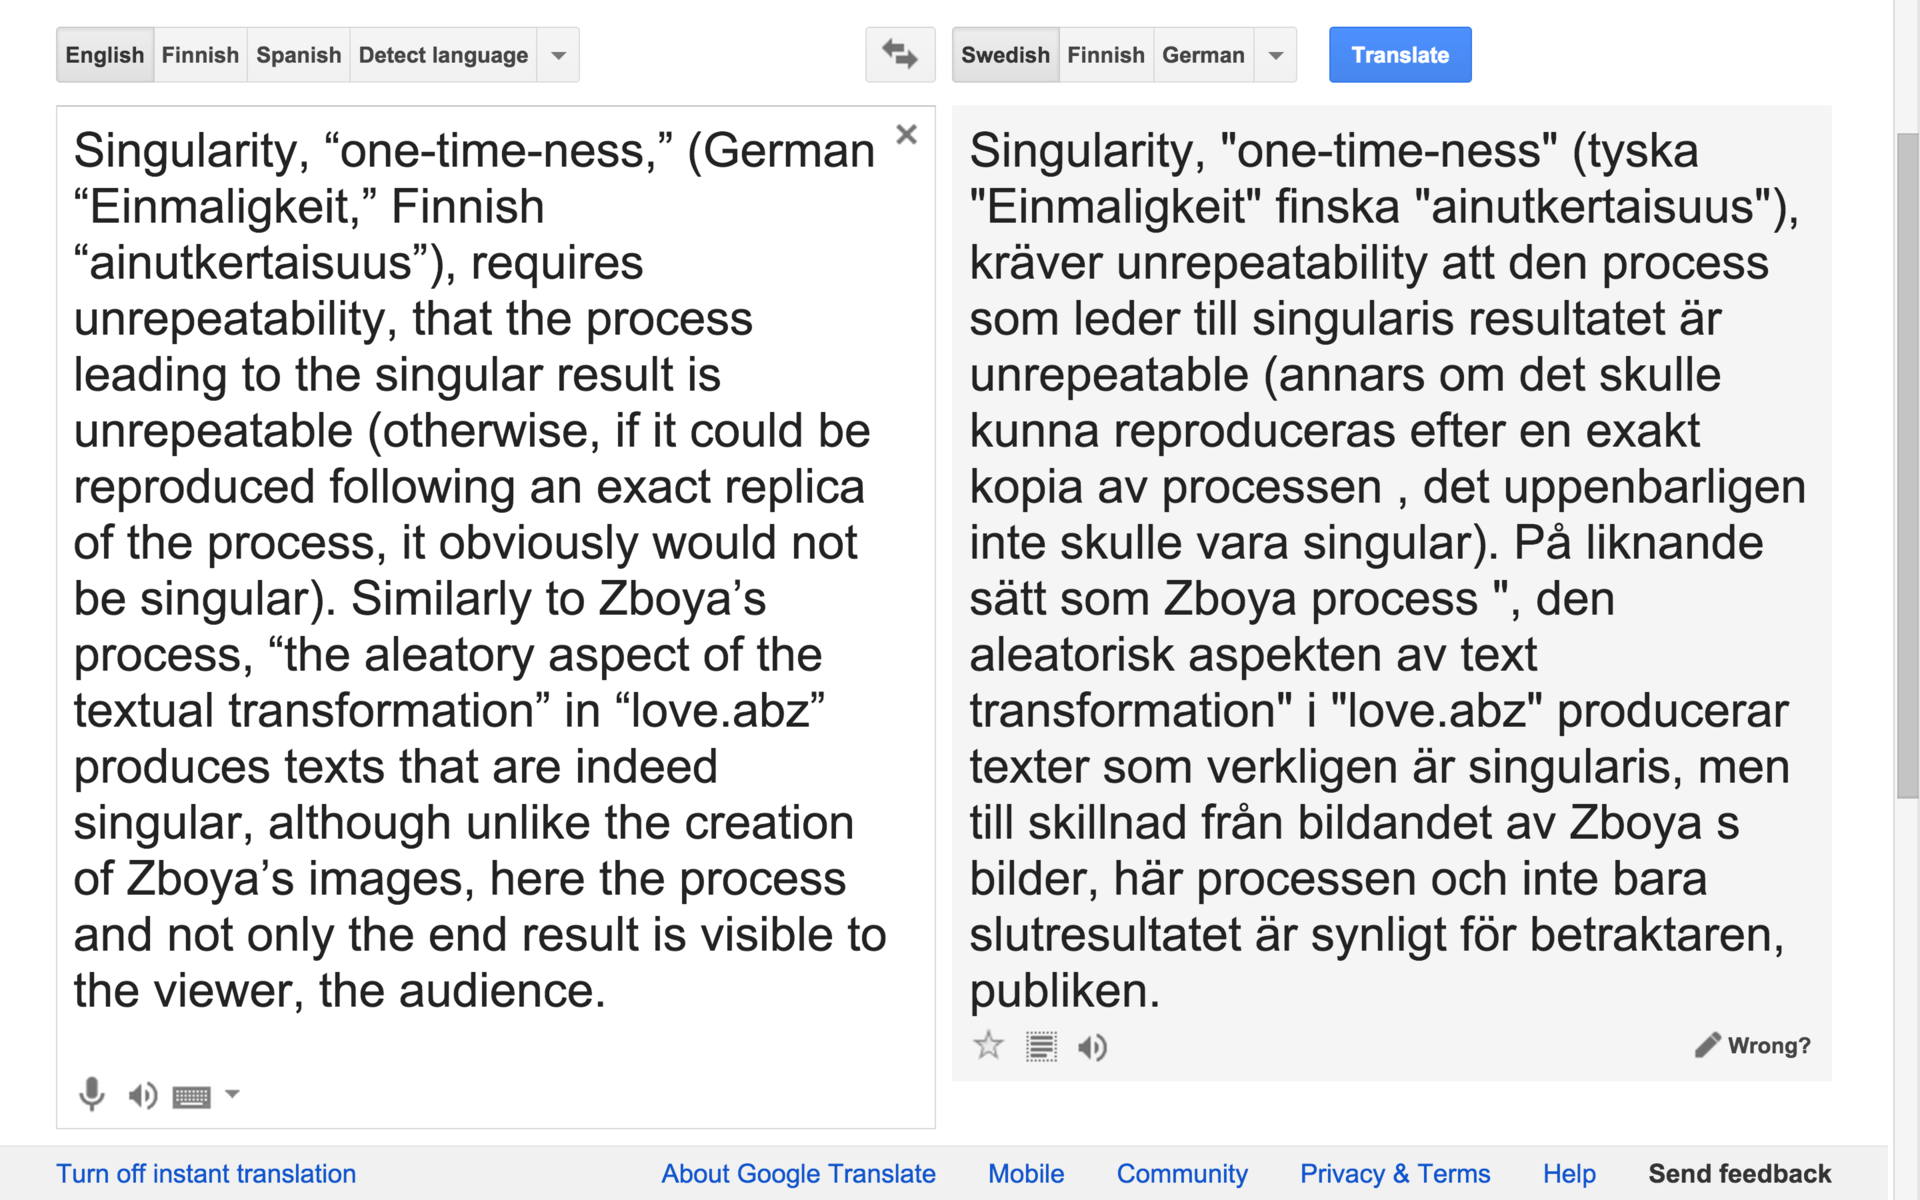This screenshot has width=1920, height=1200.
Task: Select all translated text icon
Action: (1041, 1047)
